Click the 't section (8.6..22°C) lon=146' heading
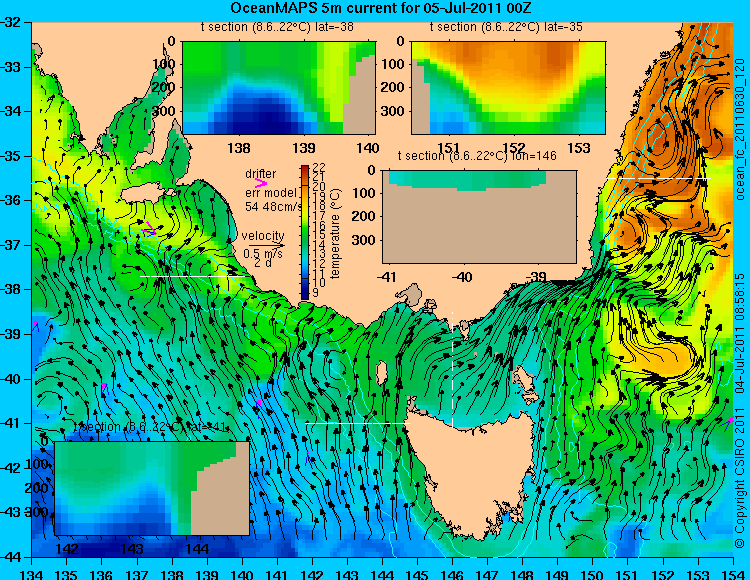Image resolution: width=750 pixels, height=580 pixels. coord(477,156)
